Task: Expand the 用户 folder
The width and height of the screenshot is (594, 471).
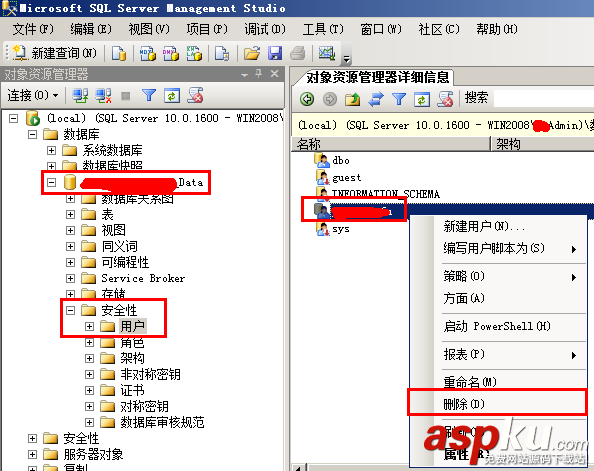Action: [89, 326]
